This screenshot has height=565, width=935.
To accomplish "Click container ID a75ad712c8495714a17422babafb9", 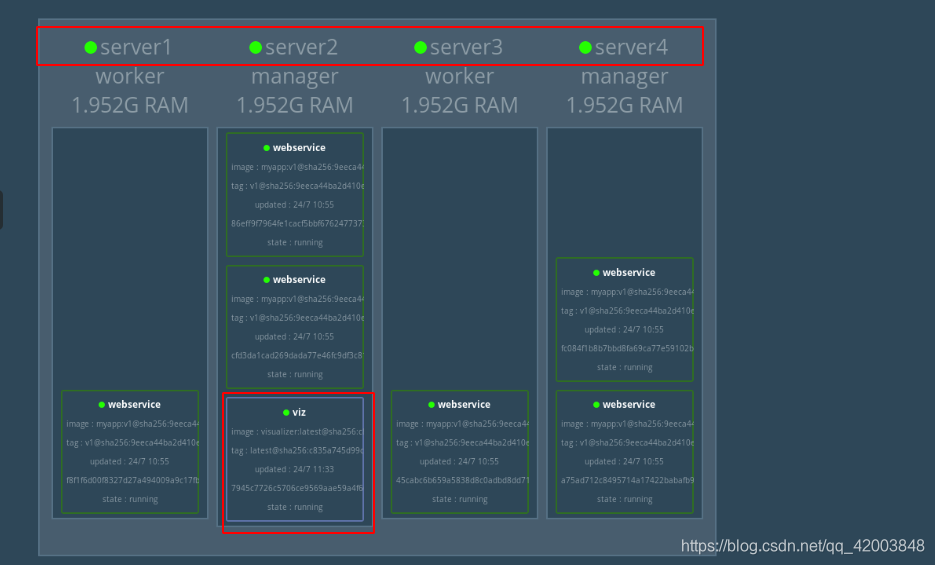I will [x=627, y=480].
